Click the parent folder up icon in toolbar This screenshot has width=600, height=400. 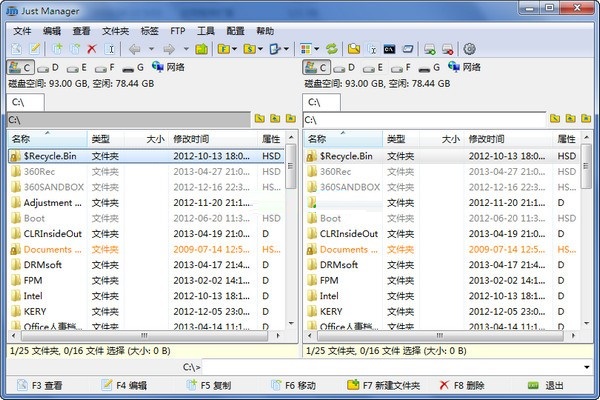point(202,49)
